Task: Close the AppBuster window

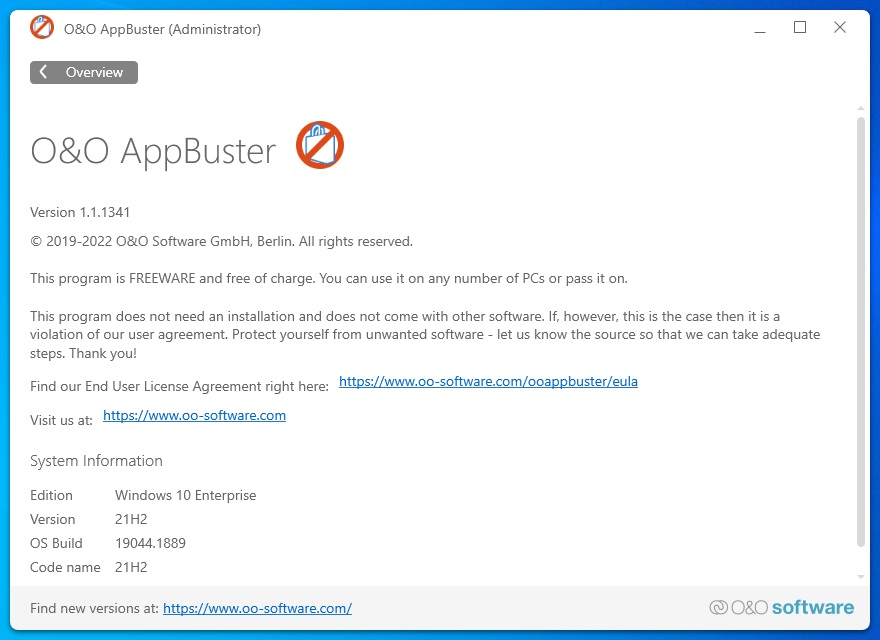Action: (840, 28)
